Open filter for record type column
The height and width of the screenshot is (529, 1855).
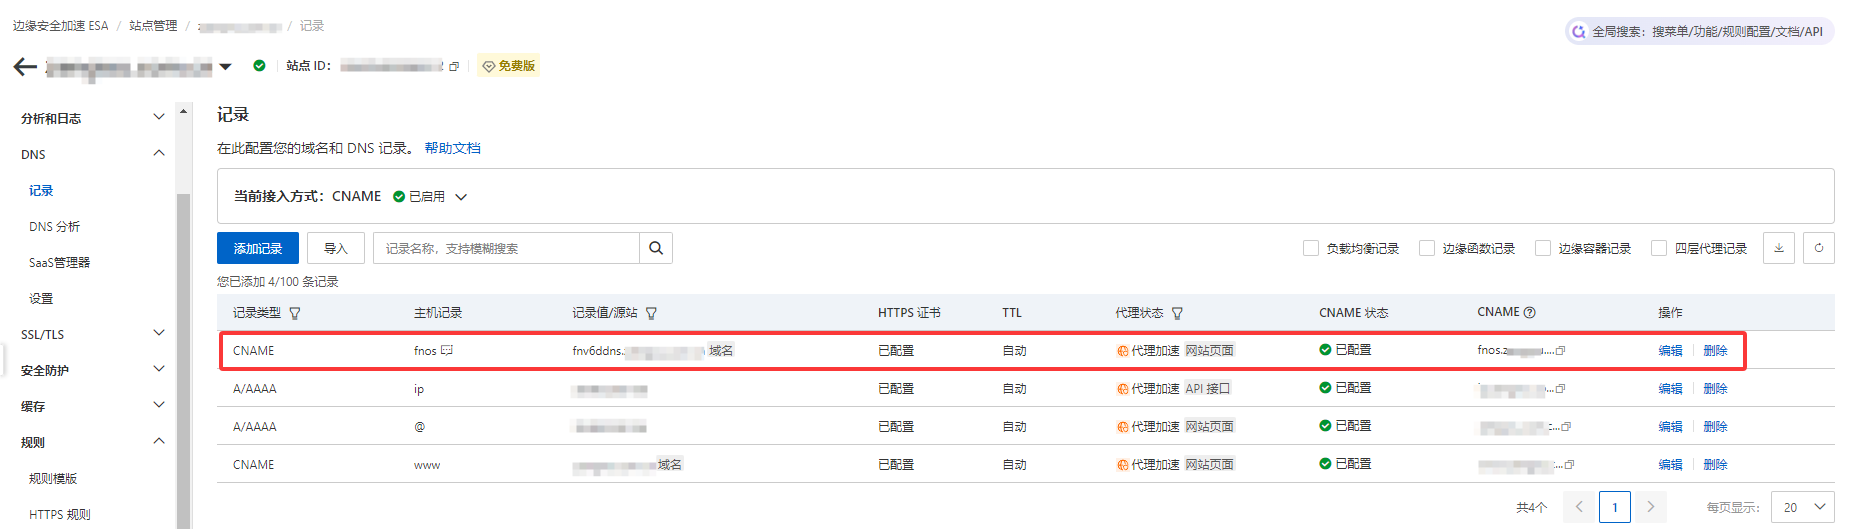[x=295, y=313]
